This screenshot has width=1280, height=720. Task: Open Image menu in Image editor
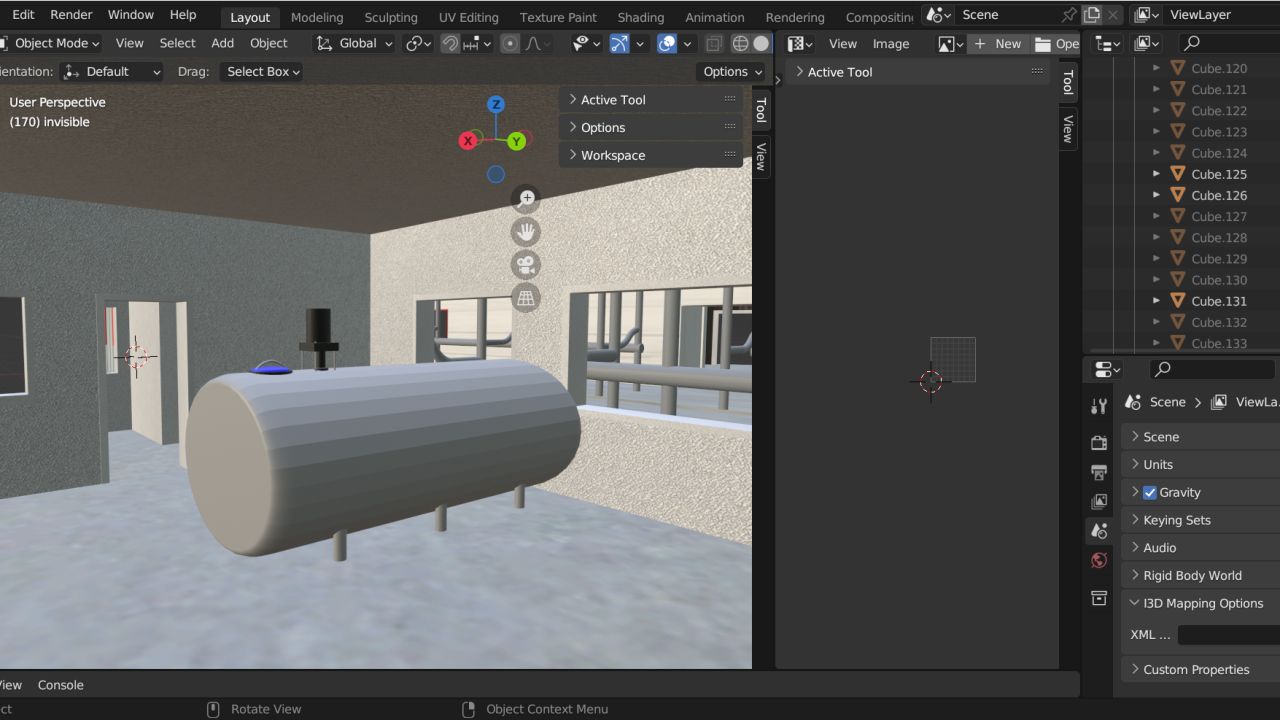(891, 44)
